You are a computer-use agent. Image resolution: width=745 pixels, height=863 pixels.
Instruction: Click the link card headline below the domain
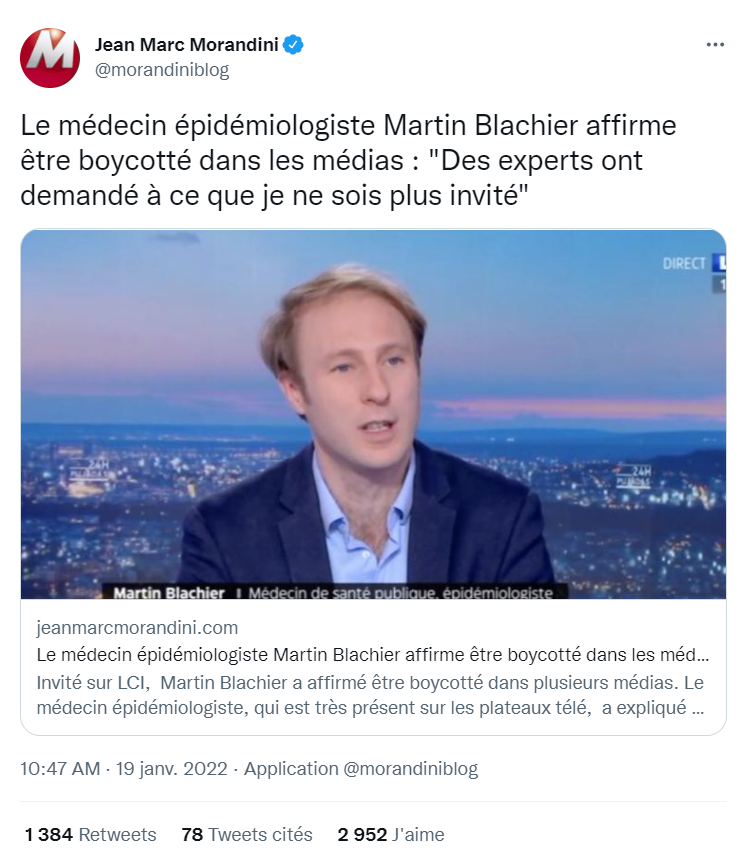[x=372, y=654]
